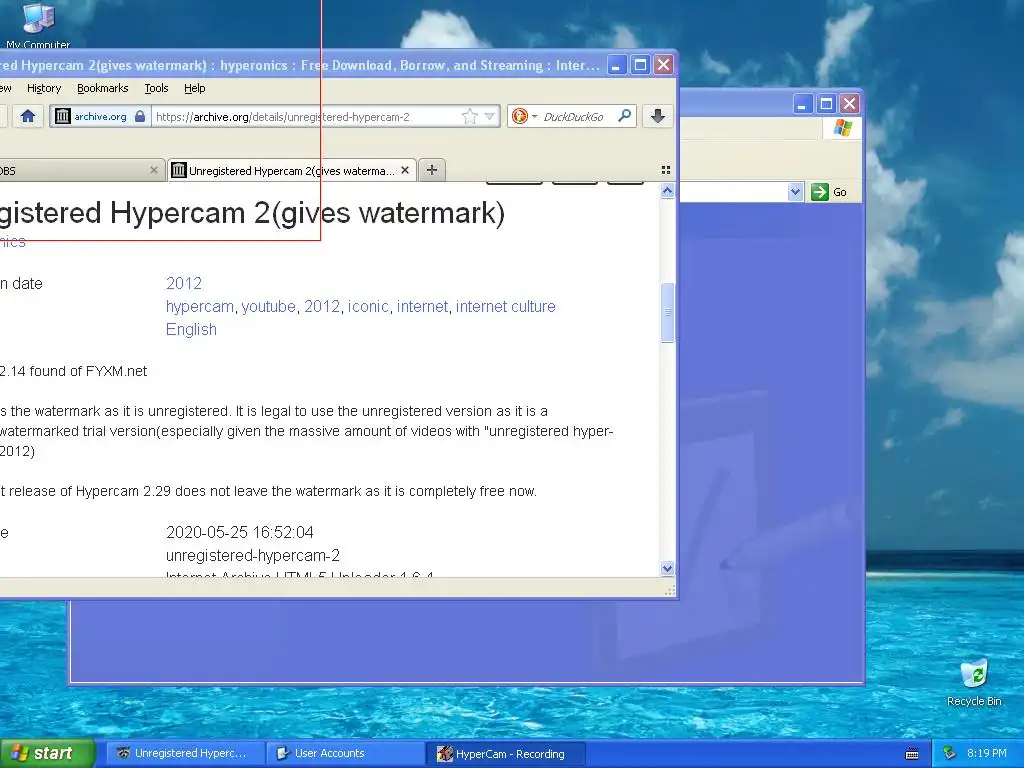Click the Go button in User Accounts window

829,192
